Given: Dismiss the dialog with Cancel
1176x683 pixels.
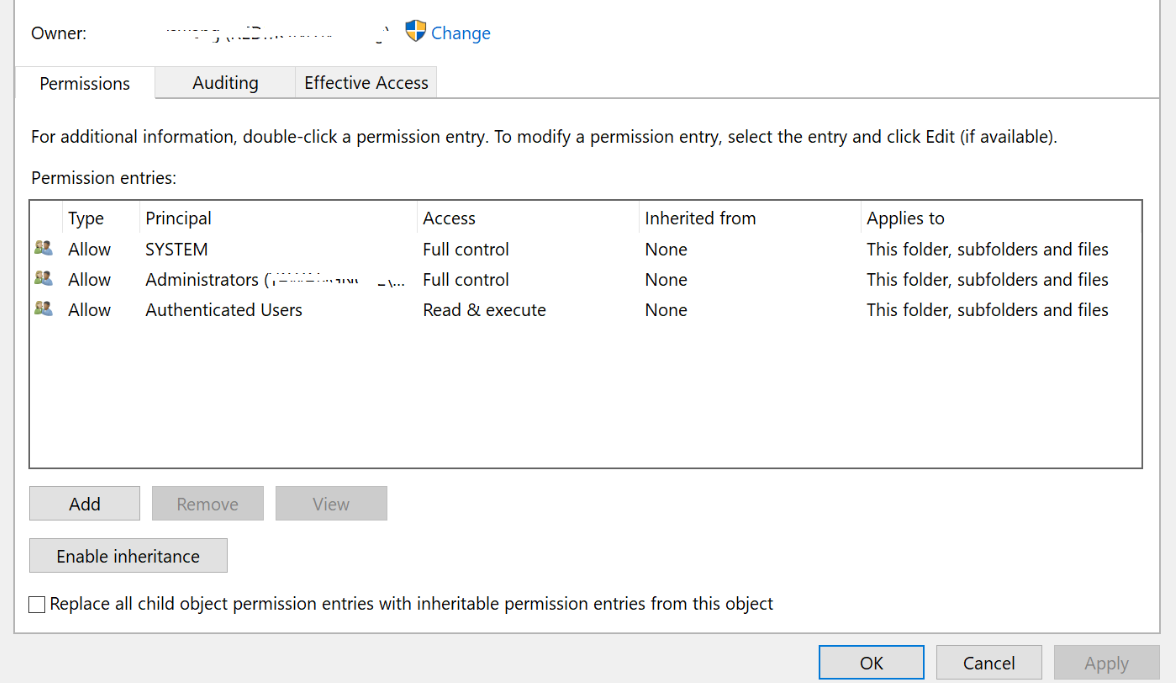Looking at the screenshot, I should [988, 662].
